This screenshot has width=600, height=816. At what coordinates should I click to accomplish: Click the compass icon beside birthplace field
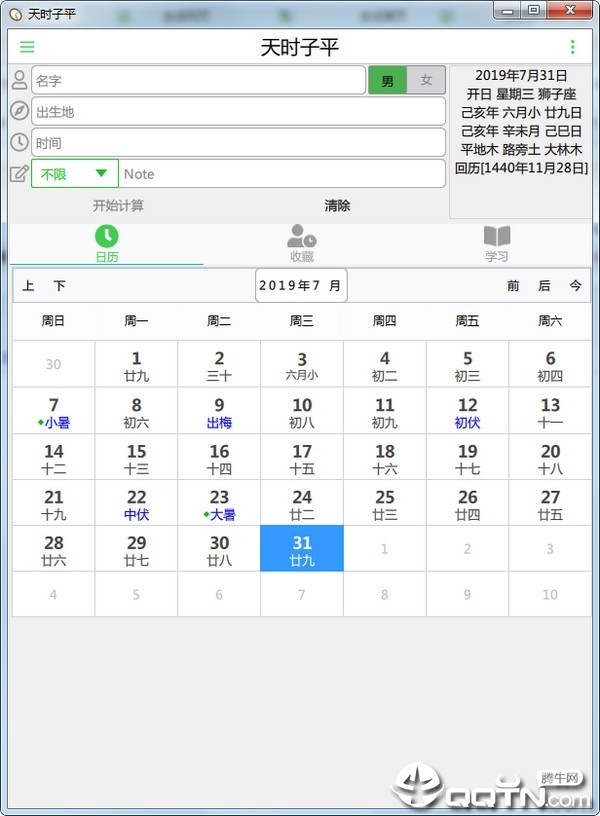[x=19, y=110]
